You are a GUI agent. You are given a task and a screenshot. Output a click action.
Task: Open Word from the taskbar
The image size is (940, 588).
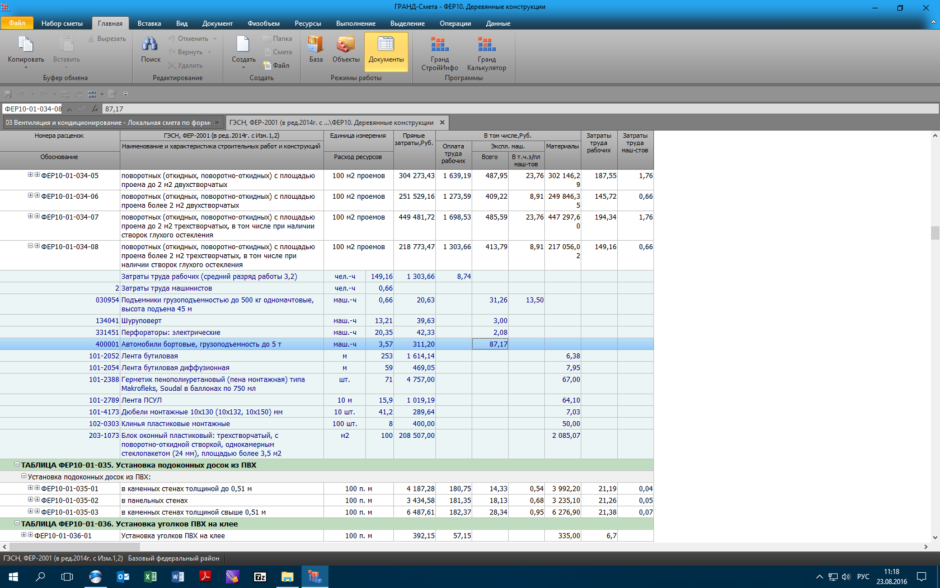click(x=177, y=577)
